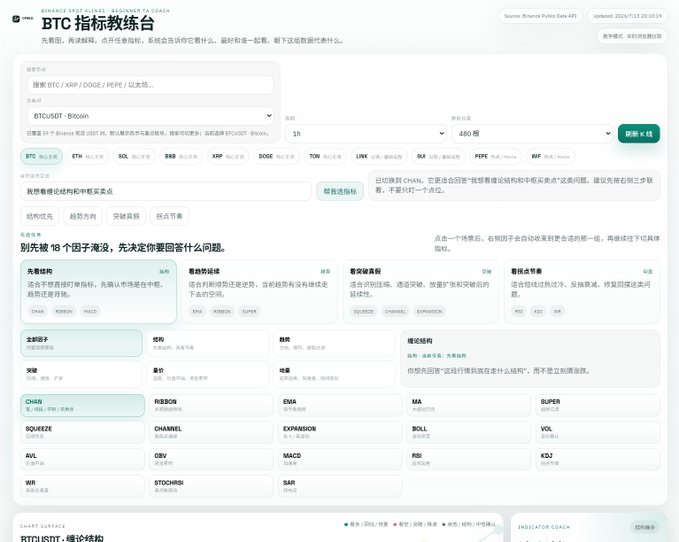Viewport: 679px width, 542px height.
Task: Select the 看趋势延续 scenario card
Action: pyautogui.click(x=259, y=291)
